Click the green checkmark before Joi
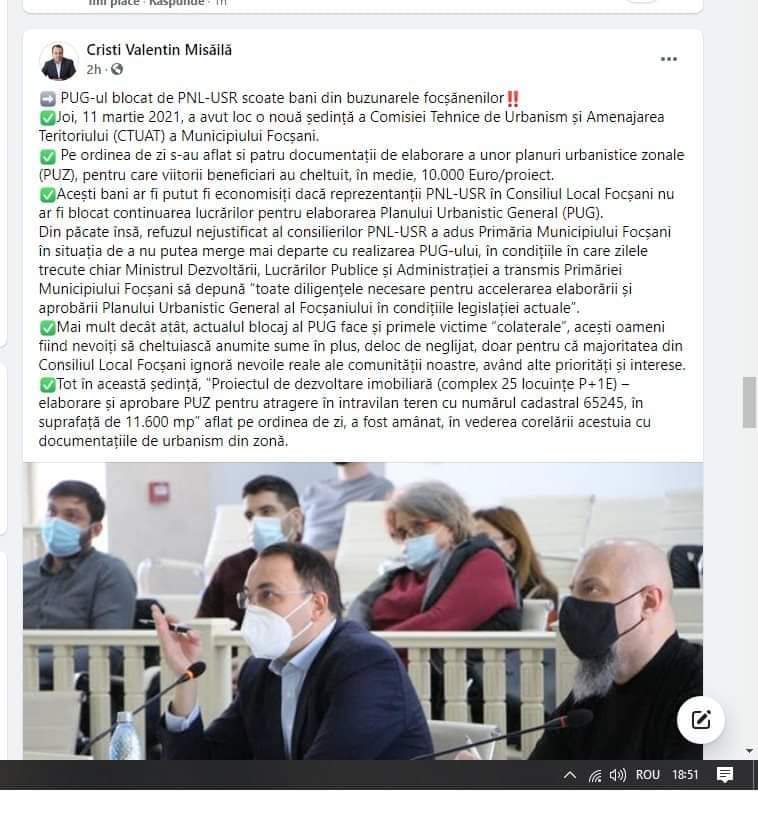Screen dimensions: 758x814 [47, 118]
